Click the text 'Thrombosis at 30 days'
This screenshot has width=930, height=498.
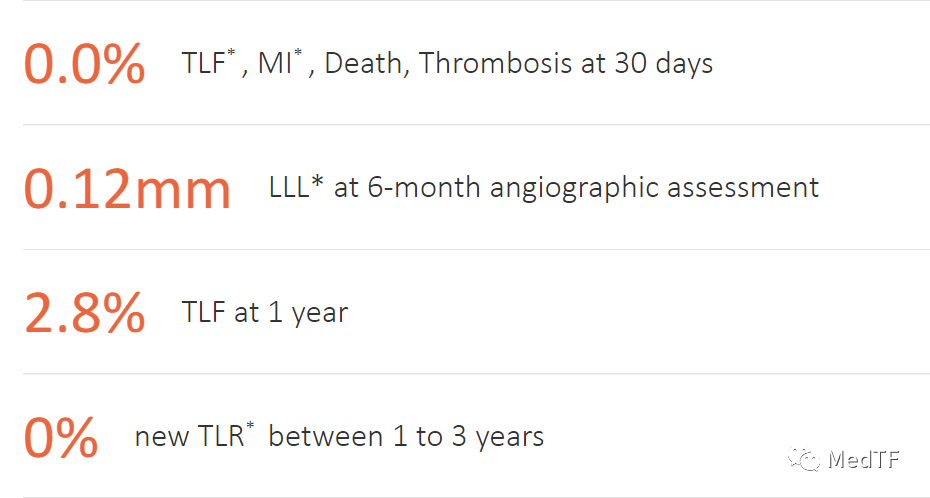[566, 63]
